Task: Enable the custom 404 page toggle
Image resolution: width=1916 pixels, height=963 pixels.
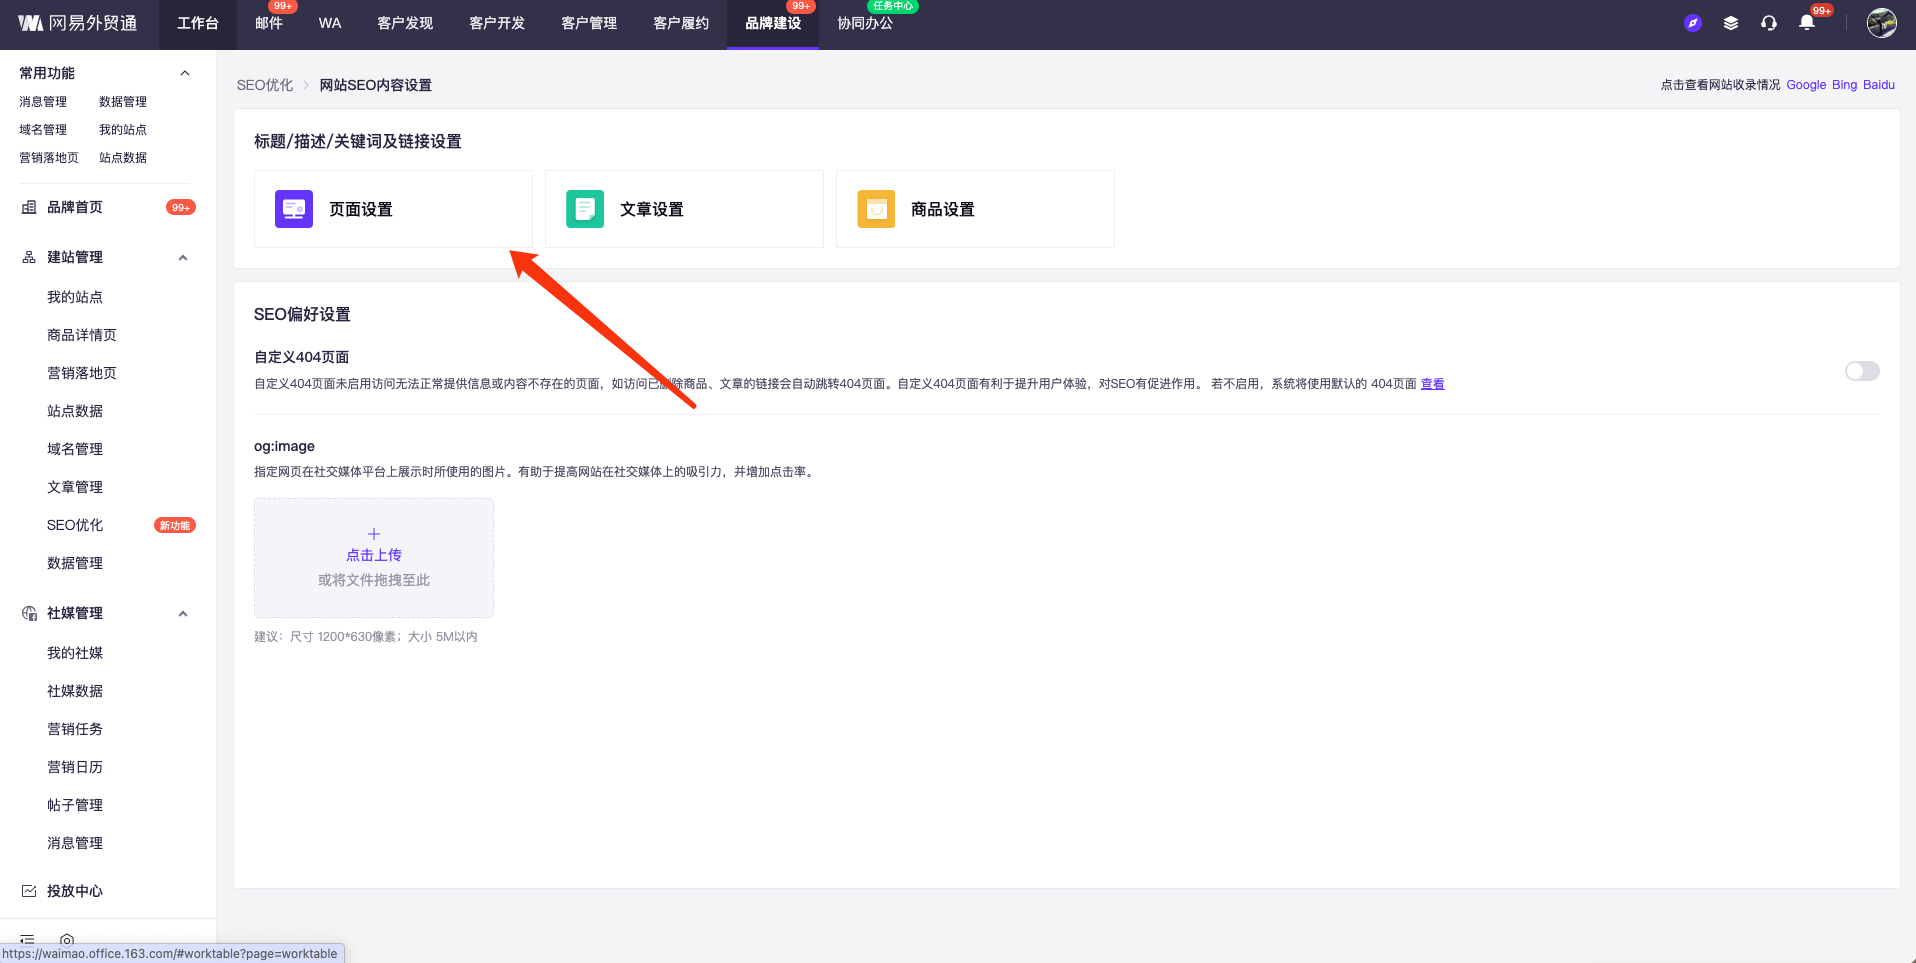Action: click(1861, 371)
